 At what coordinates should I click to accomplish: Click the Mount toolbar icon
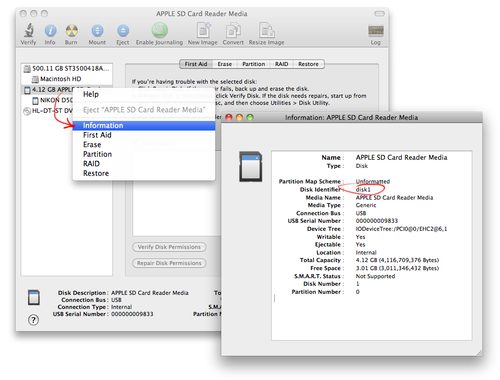(97, 31)
